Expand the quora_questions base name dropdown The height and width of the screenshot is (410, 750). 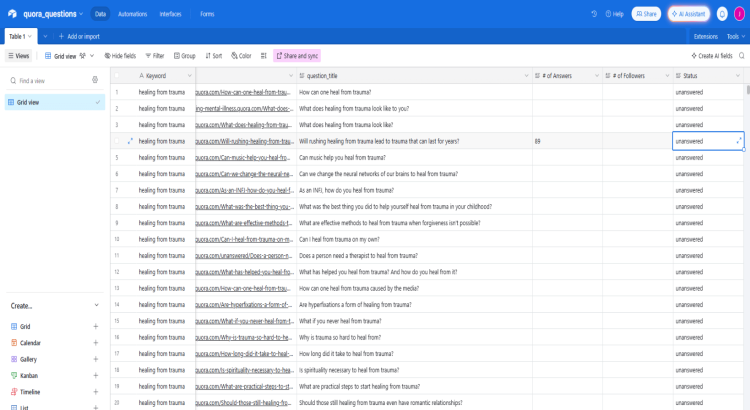pos(81,14)
